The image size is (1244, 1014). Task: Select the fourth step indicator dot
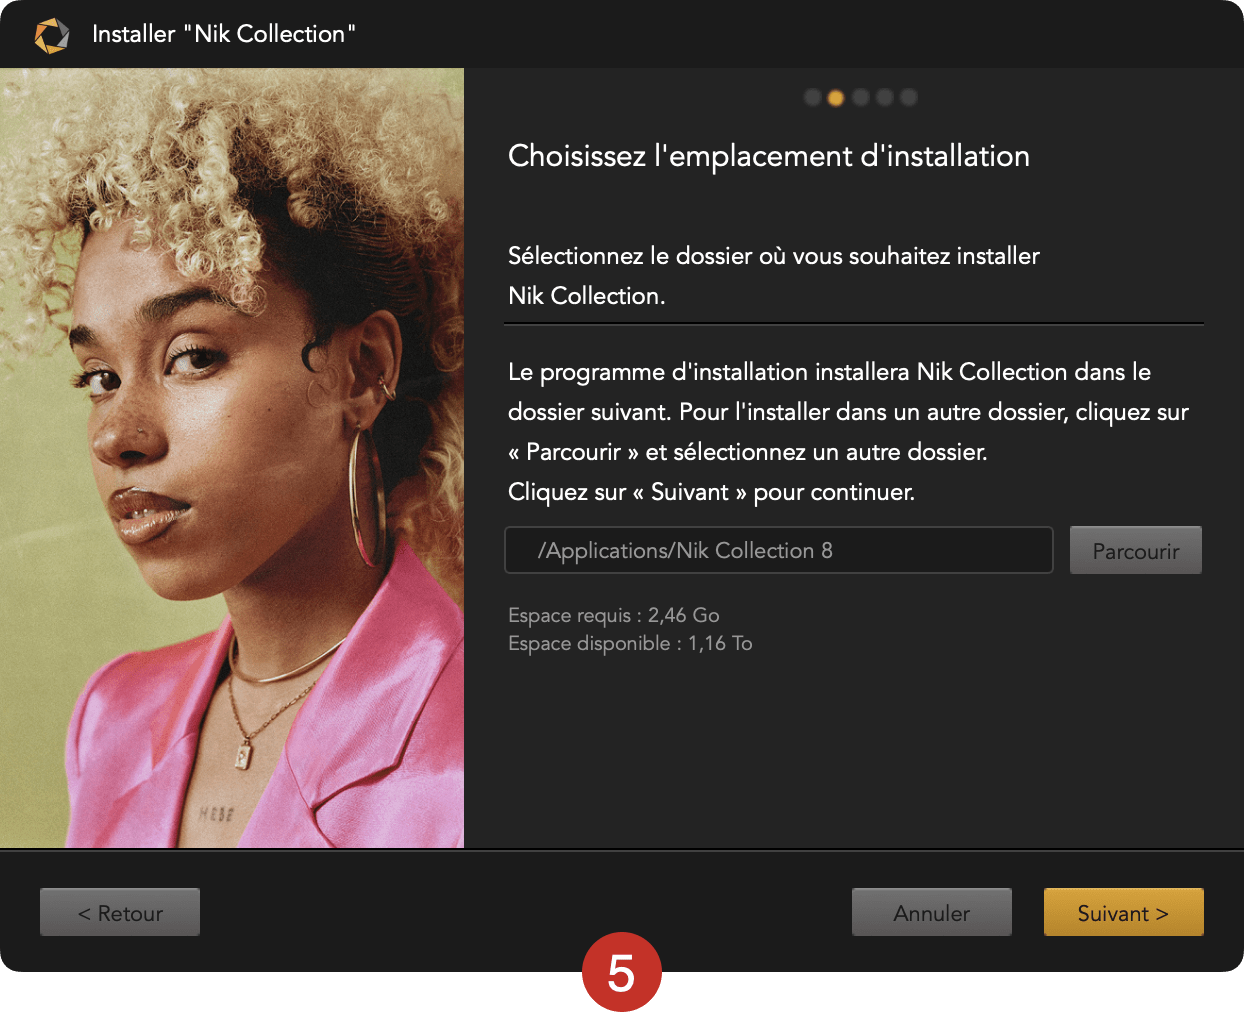point(885,97)
